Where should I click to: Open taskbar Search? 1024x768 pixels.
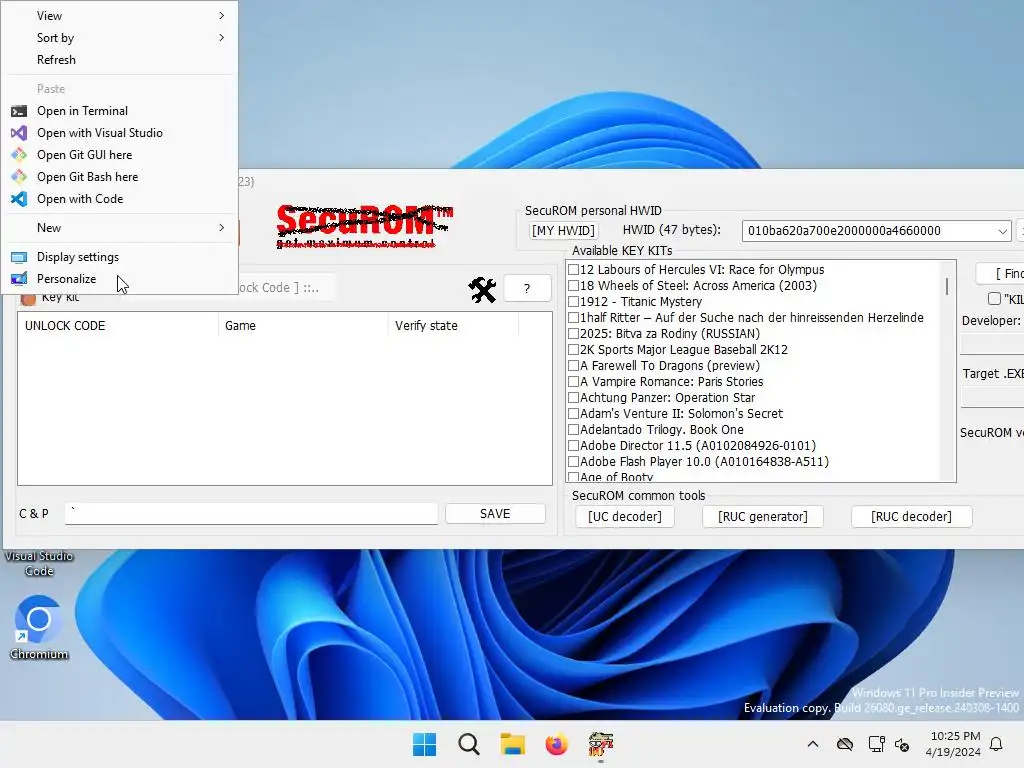click(x=469, y=744)
